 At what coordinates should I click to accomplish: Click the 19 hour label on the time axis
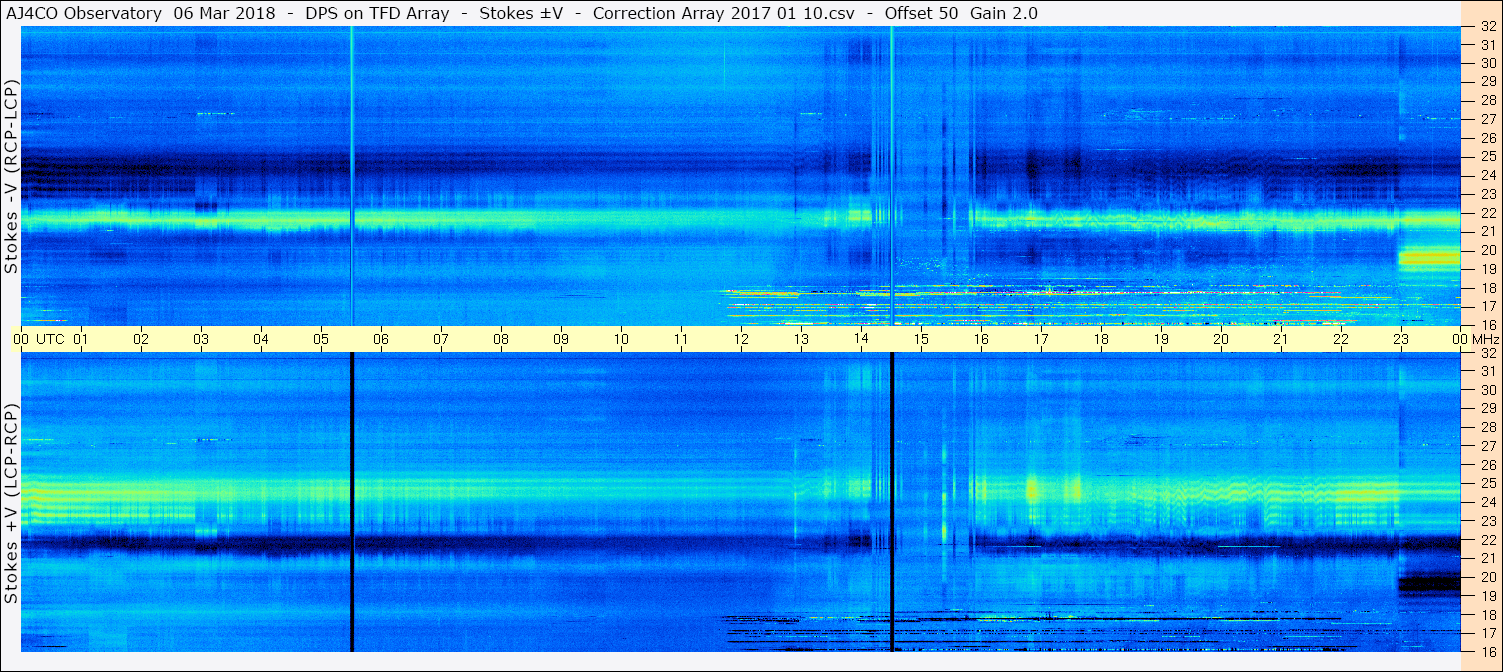tap(1161, 339)
